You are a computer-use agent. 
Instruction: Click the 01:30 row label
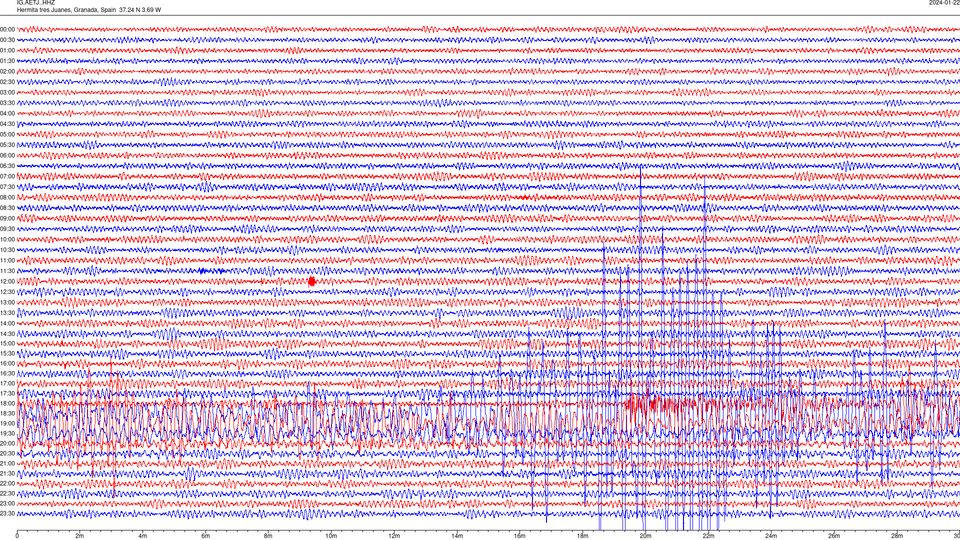coord(7,61)
